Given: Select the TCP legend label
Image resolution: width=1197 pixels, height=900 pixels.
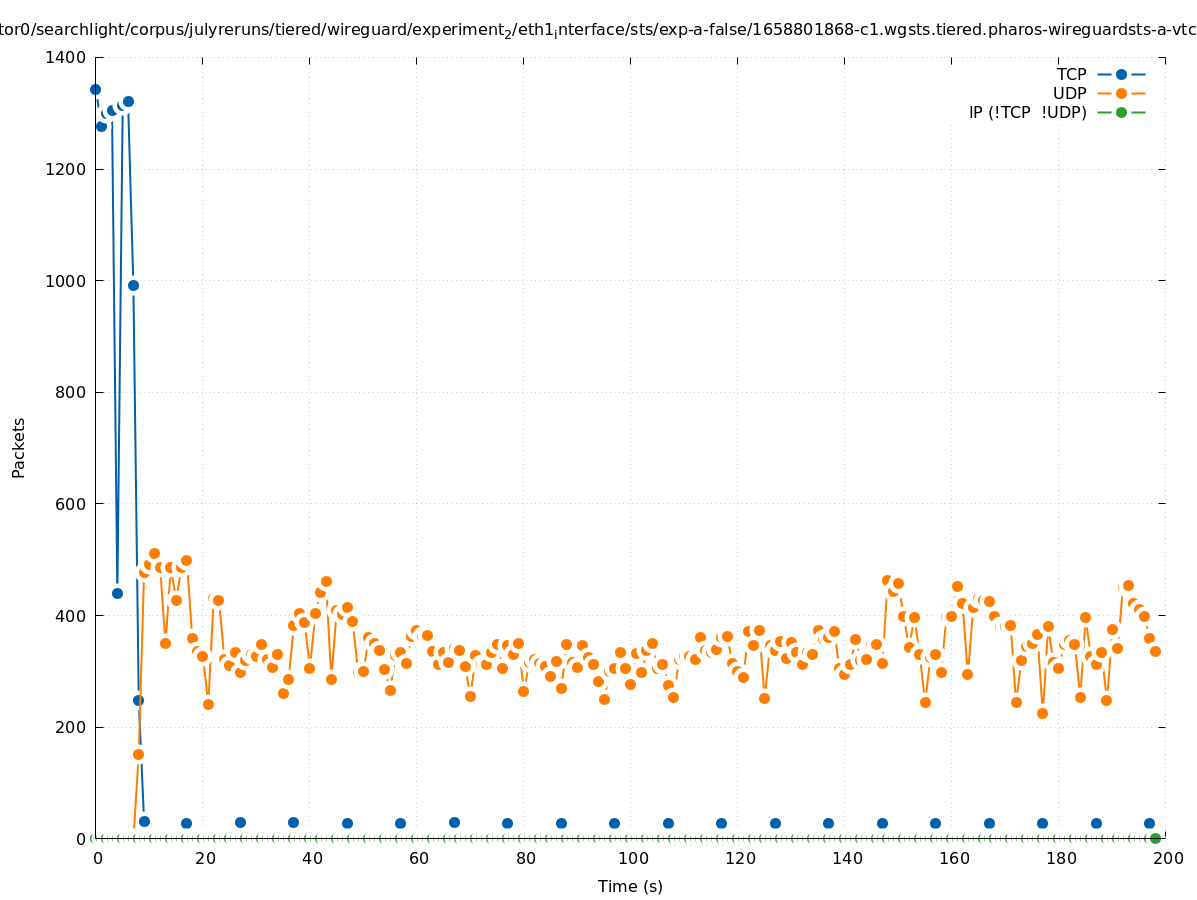Looking at the screenshot, I should [1071, 74].
